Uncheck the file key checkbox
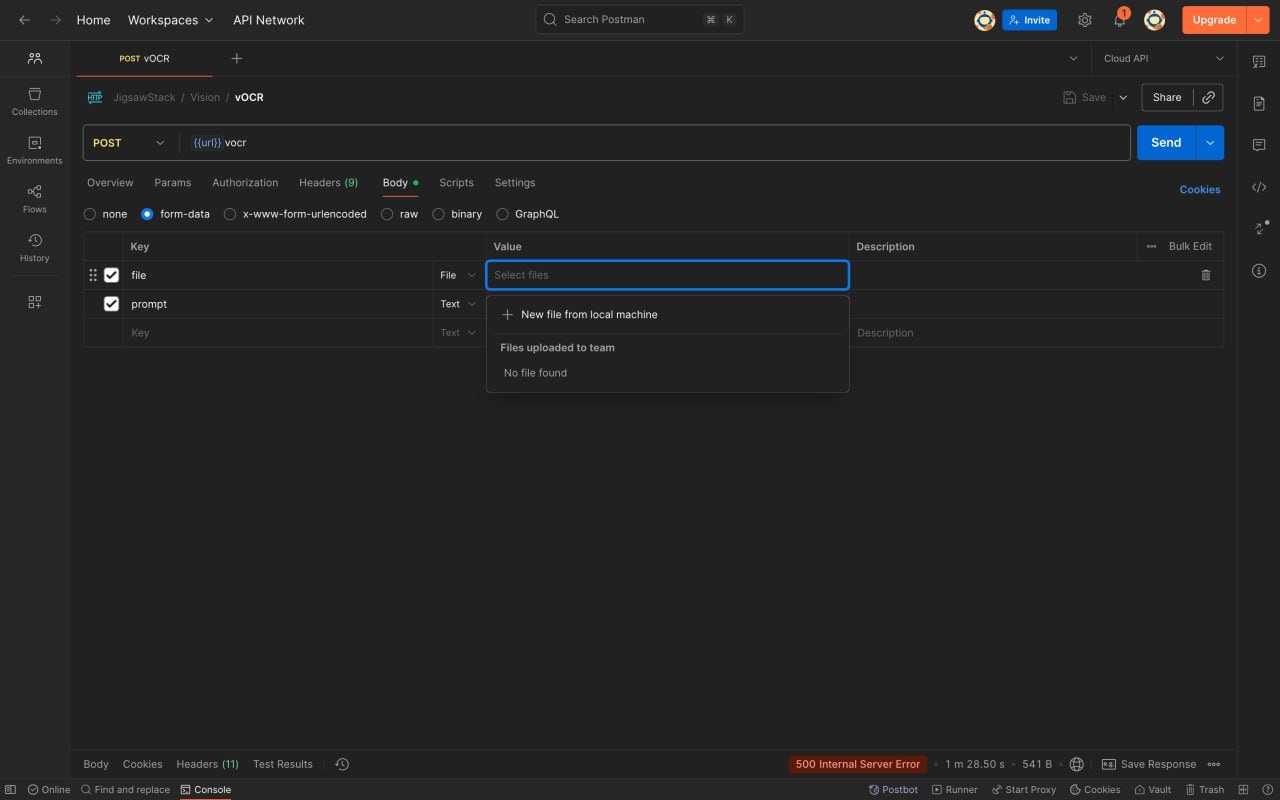 click(x=111, y=275)
